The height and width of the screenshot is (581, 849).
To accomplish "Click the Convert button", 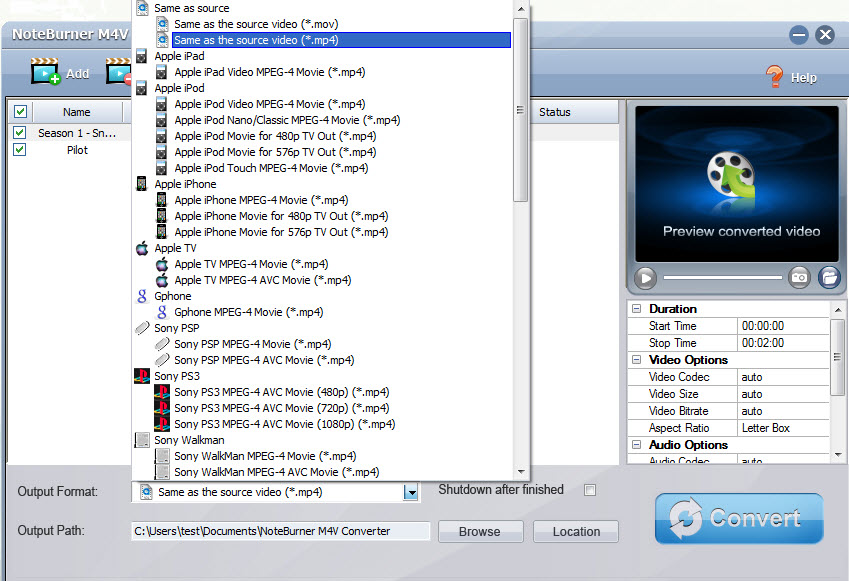I will [x=739, y=518].
